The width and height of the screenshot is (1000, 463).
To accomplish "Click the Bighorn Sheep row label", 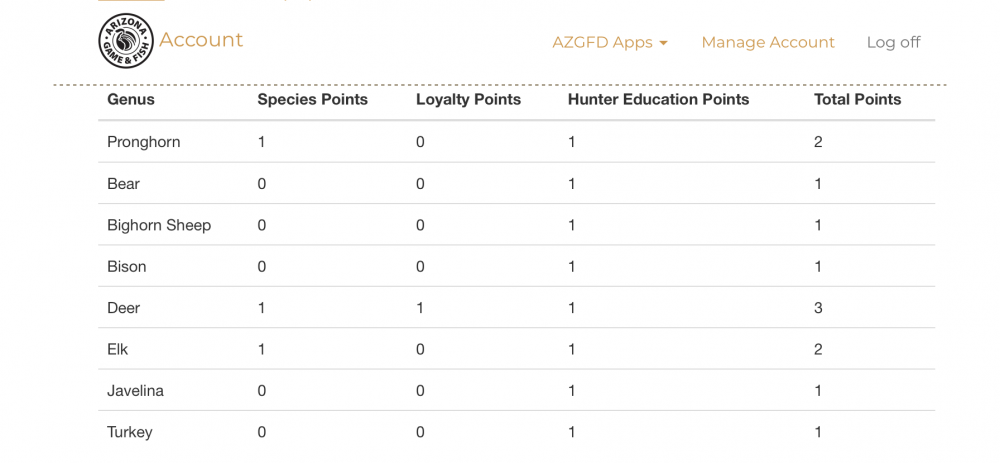I will coord(159,225).
